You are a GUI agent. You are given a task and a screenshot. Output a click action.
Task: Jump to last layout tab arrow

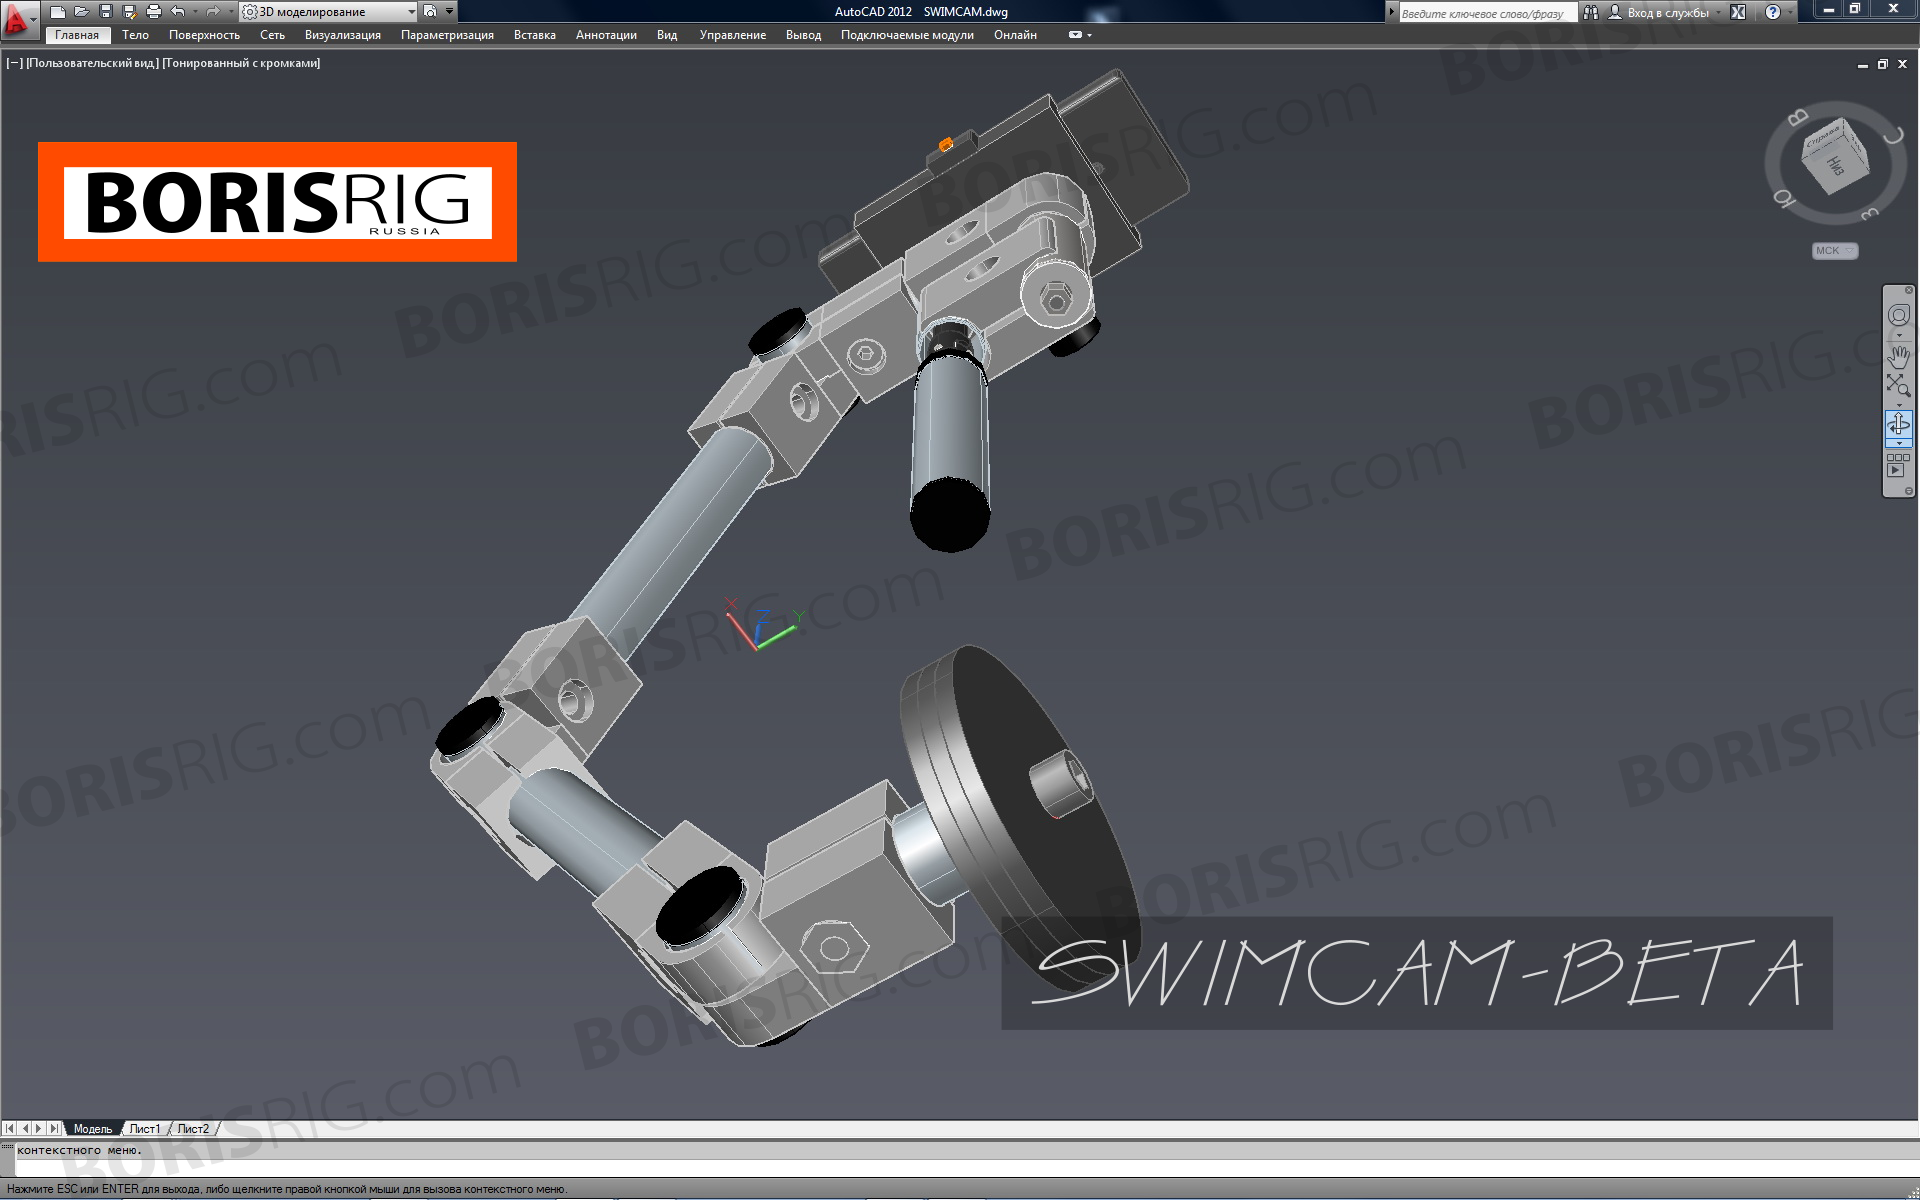pyautogui.click(x=54, y=1128)
